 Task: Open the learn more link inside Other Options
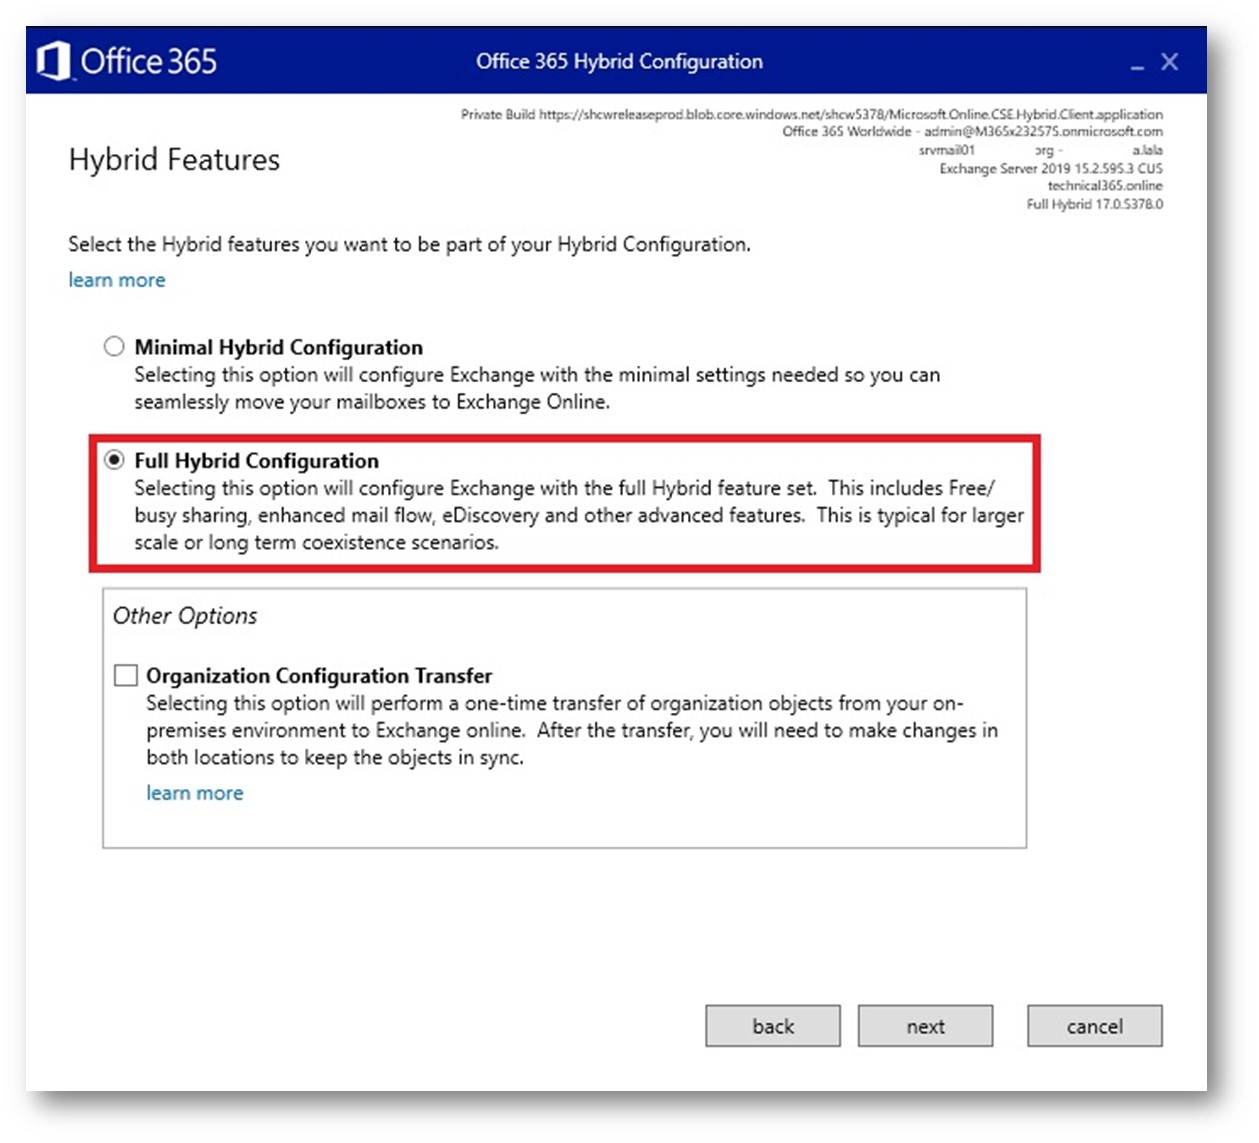pyautogui.click(x=195, y=793)
